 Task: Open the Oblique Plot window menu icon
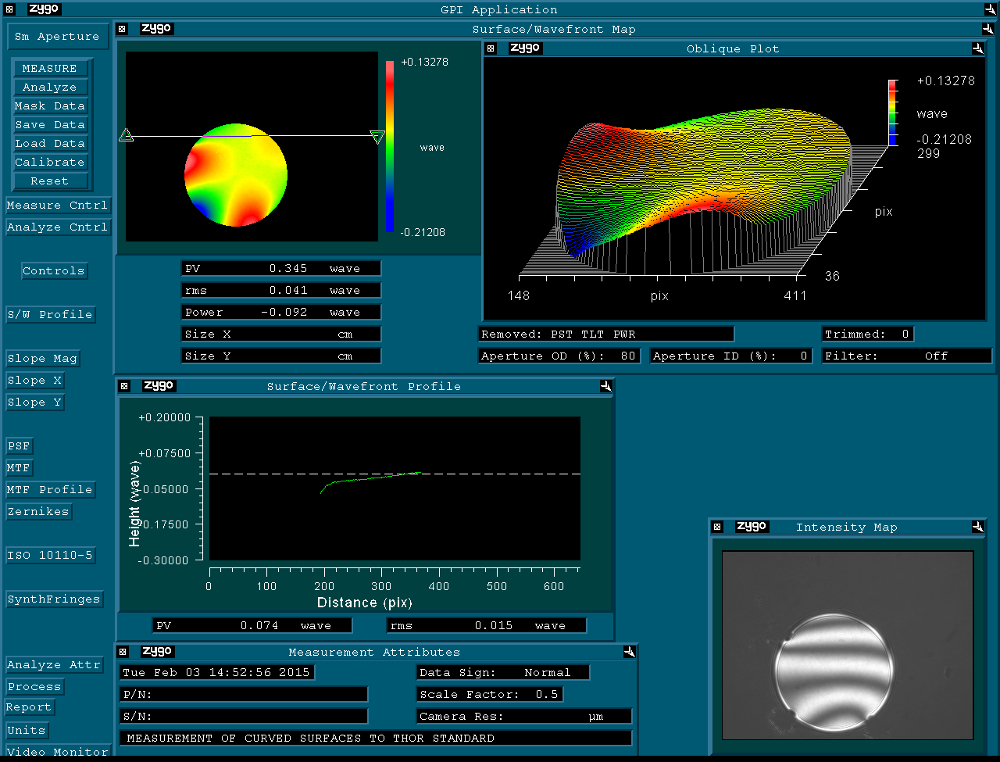click(491, 48)
